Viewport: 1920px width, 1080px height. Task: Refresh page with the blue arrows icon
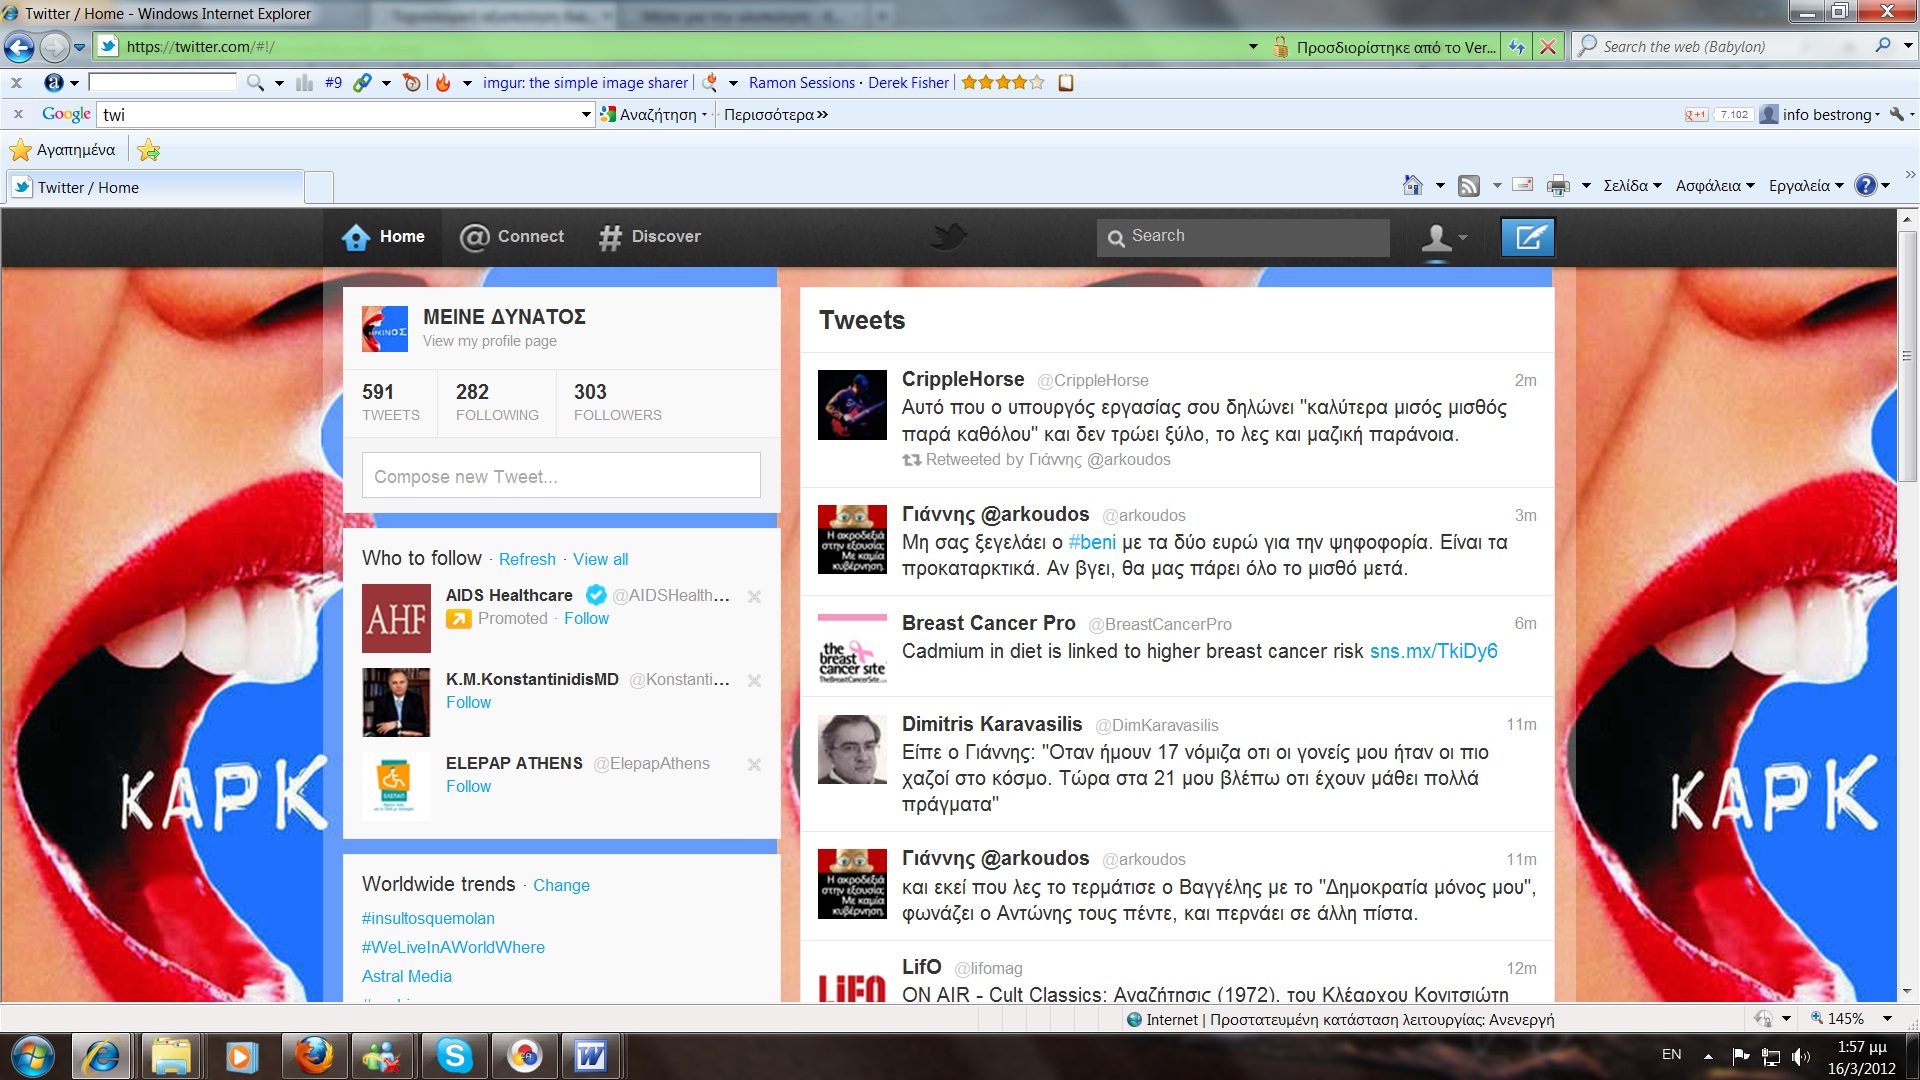1517,46
